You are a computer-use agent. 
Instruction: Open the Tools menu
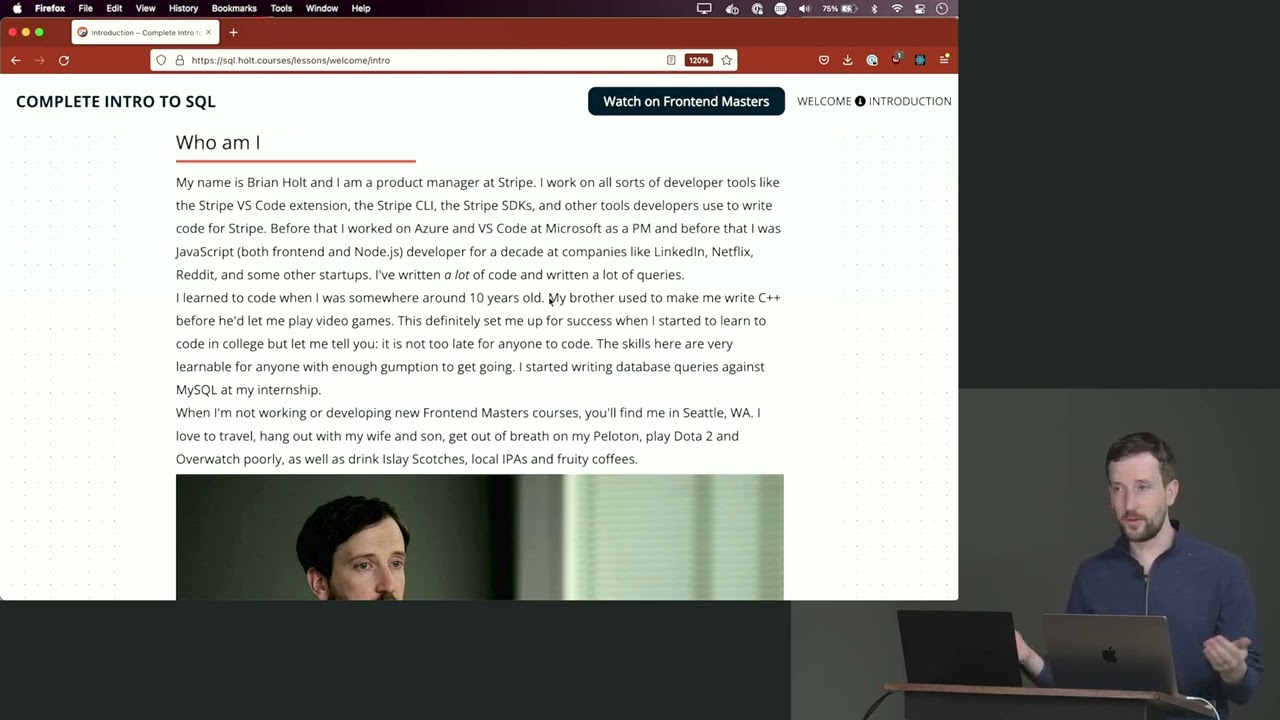tap(281, 8)
